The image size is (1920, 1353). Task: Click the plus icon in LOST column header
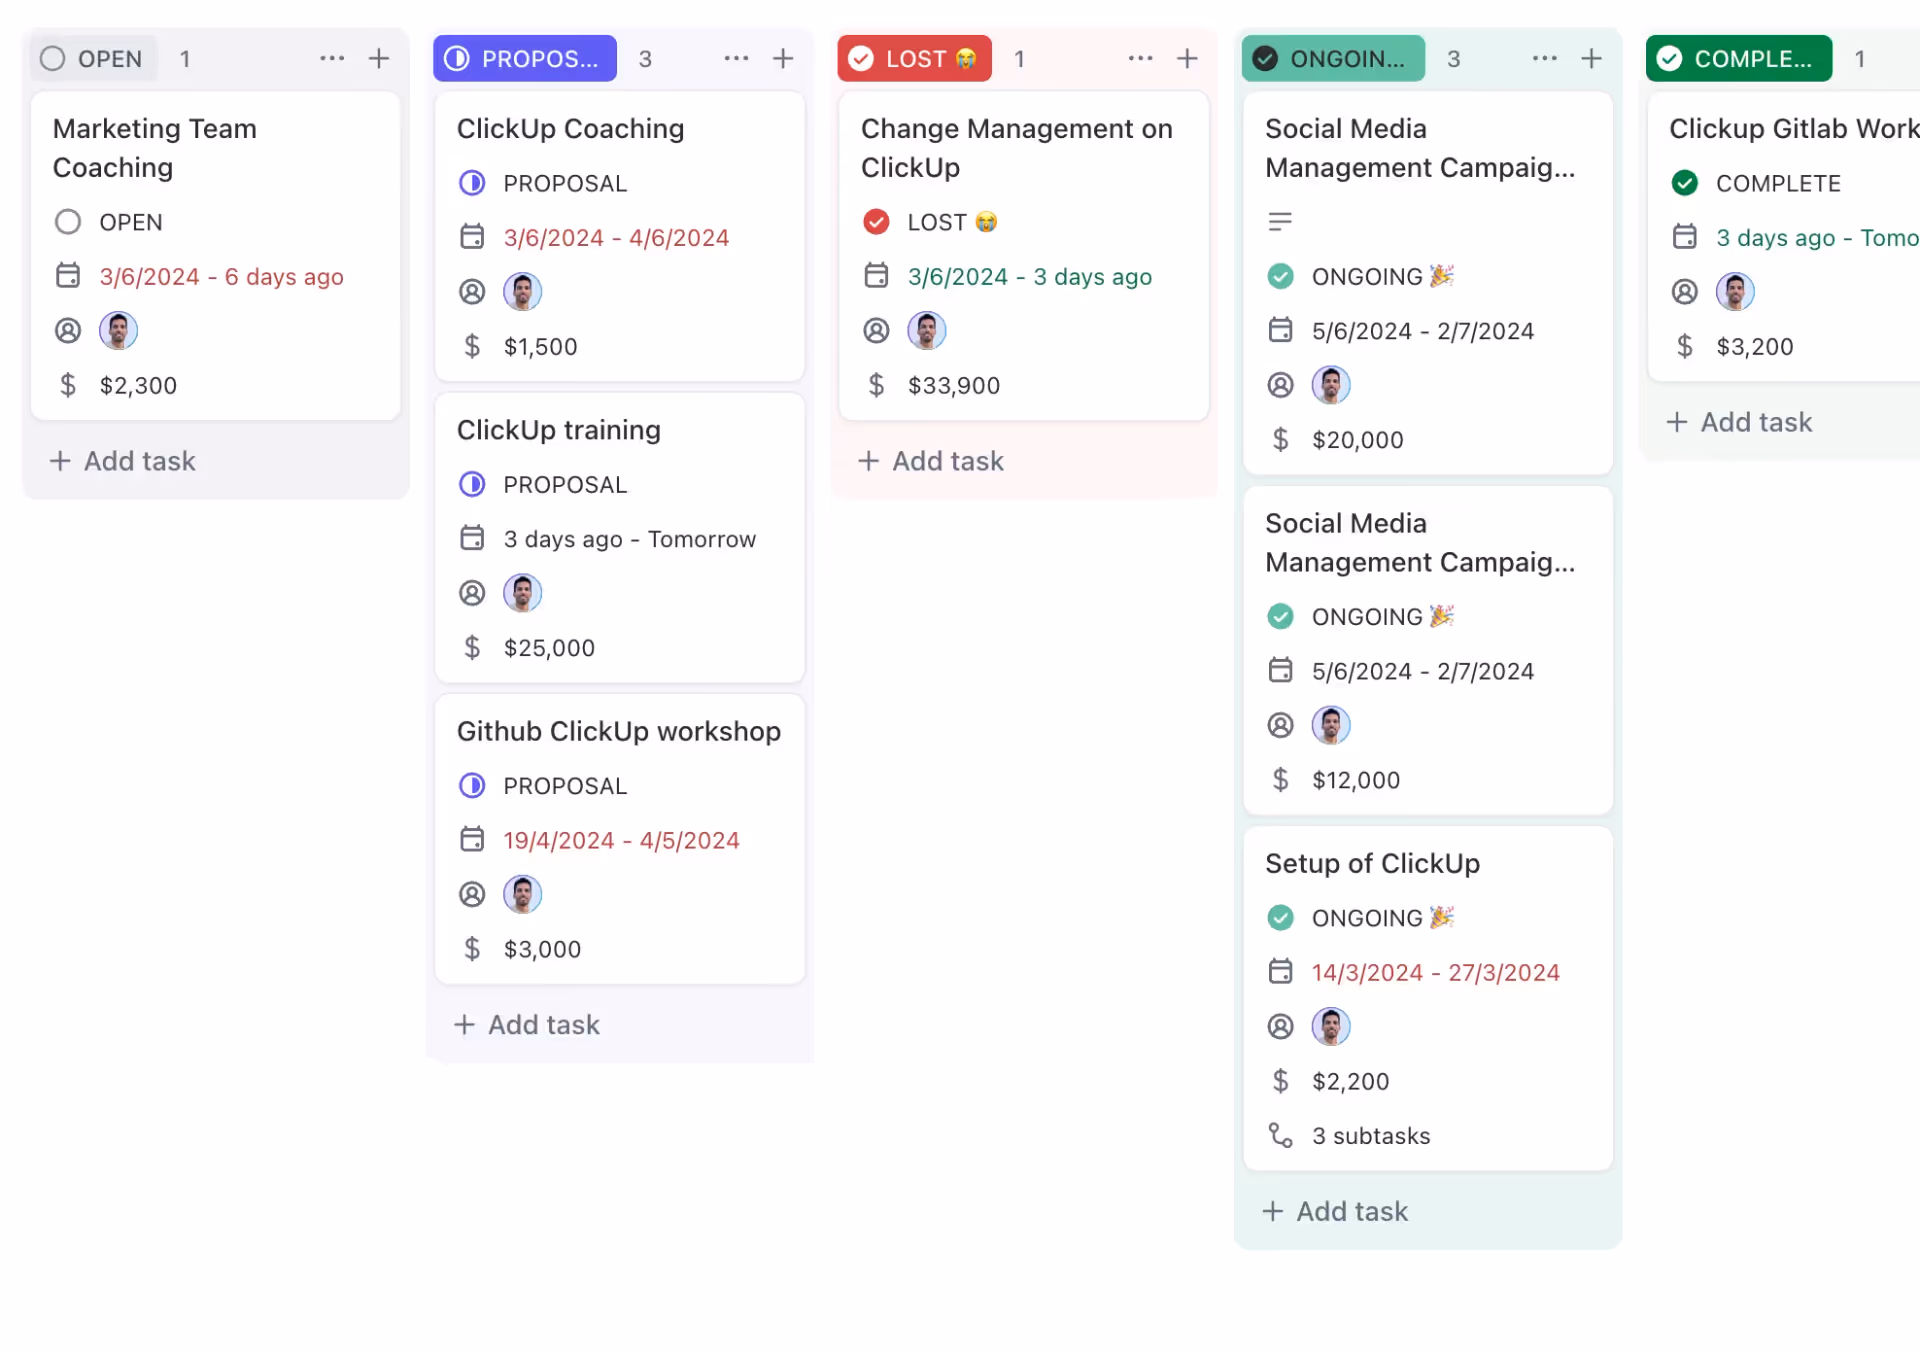1187,58
